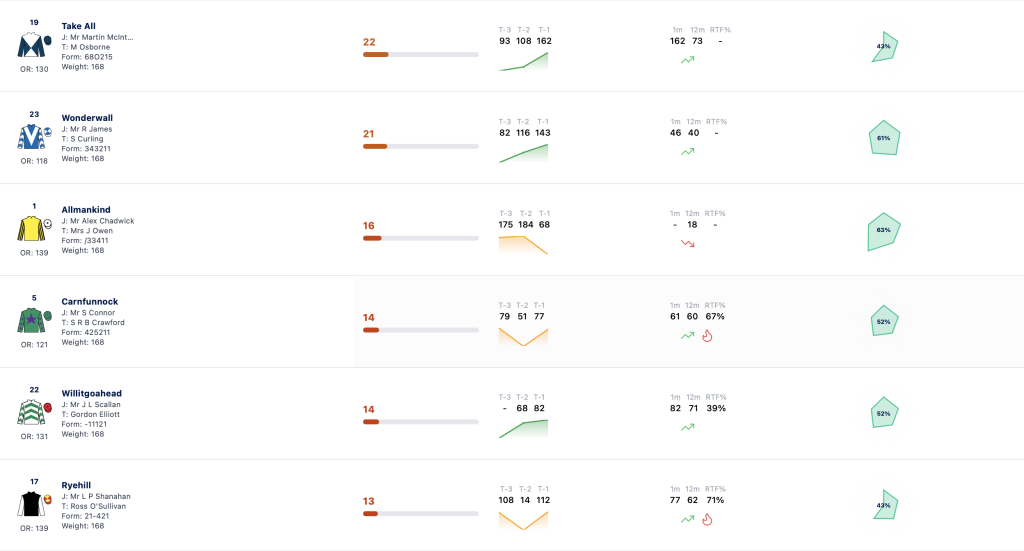The width and height of the screenshot is (1024, 551).
Task: Click Take All's navy jockey silks icon
Action: [x=30, y=46]
